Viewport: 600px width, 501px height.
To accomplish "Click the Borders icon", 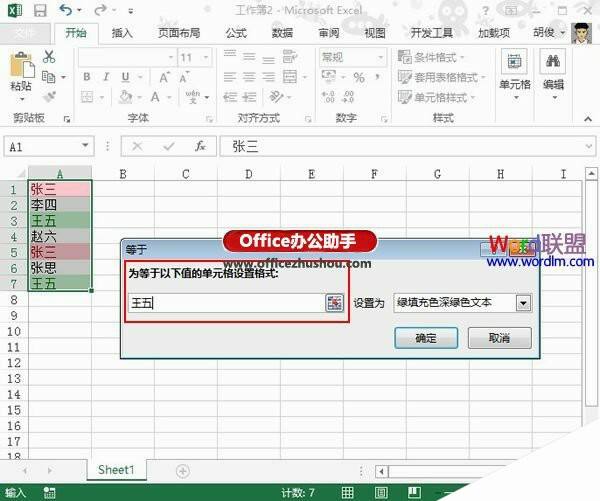I will (87, 97).
